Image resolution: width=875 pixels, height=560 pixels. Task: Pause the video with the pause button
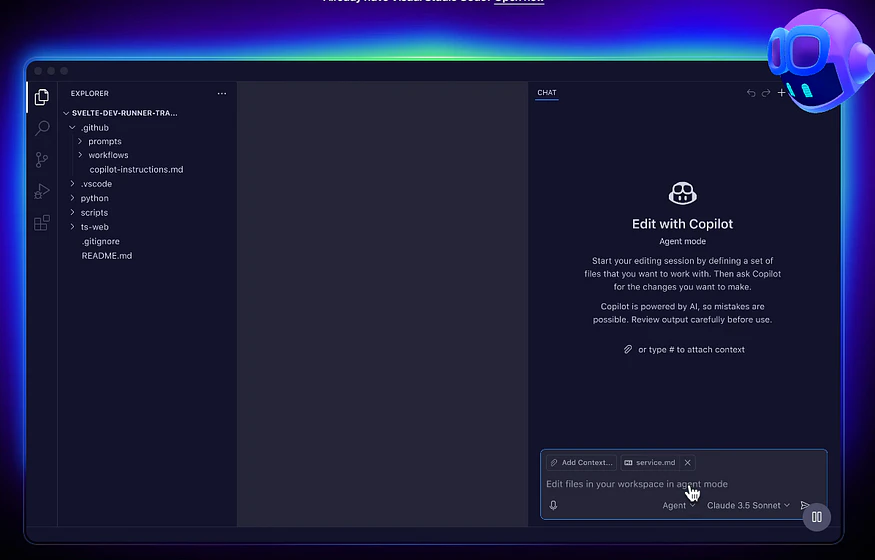pyautogui.click(x=816, y=517)
